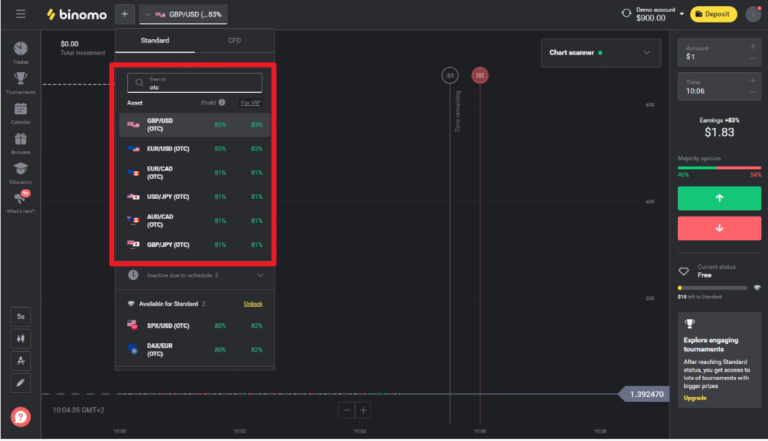The image size is (768, 441).
Task: Change the 5s chart timeframe
Action: pyautogui.click(x=21, y=317)
